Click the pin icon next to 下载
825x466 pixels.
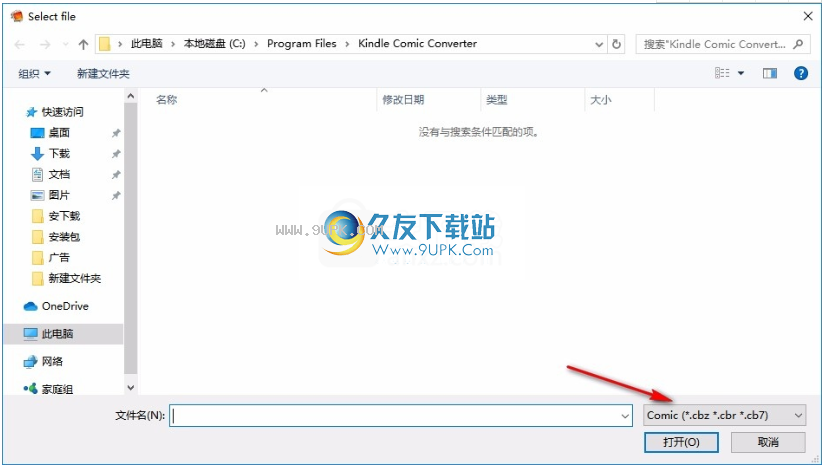[116, 154]
